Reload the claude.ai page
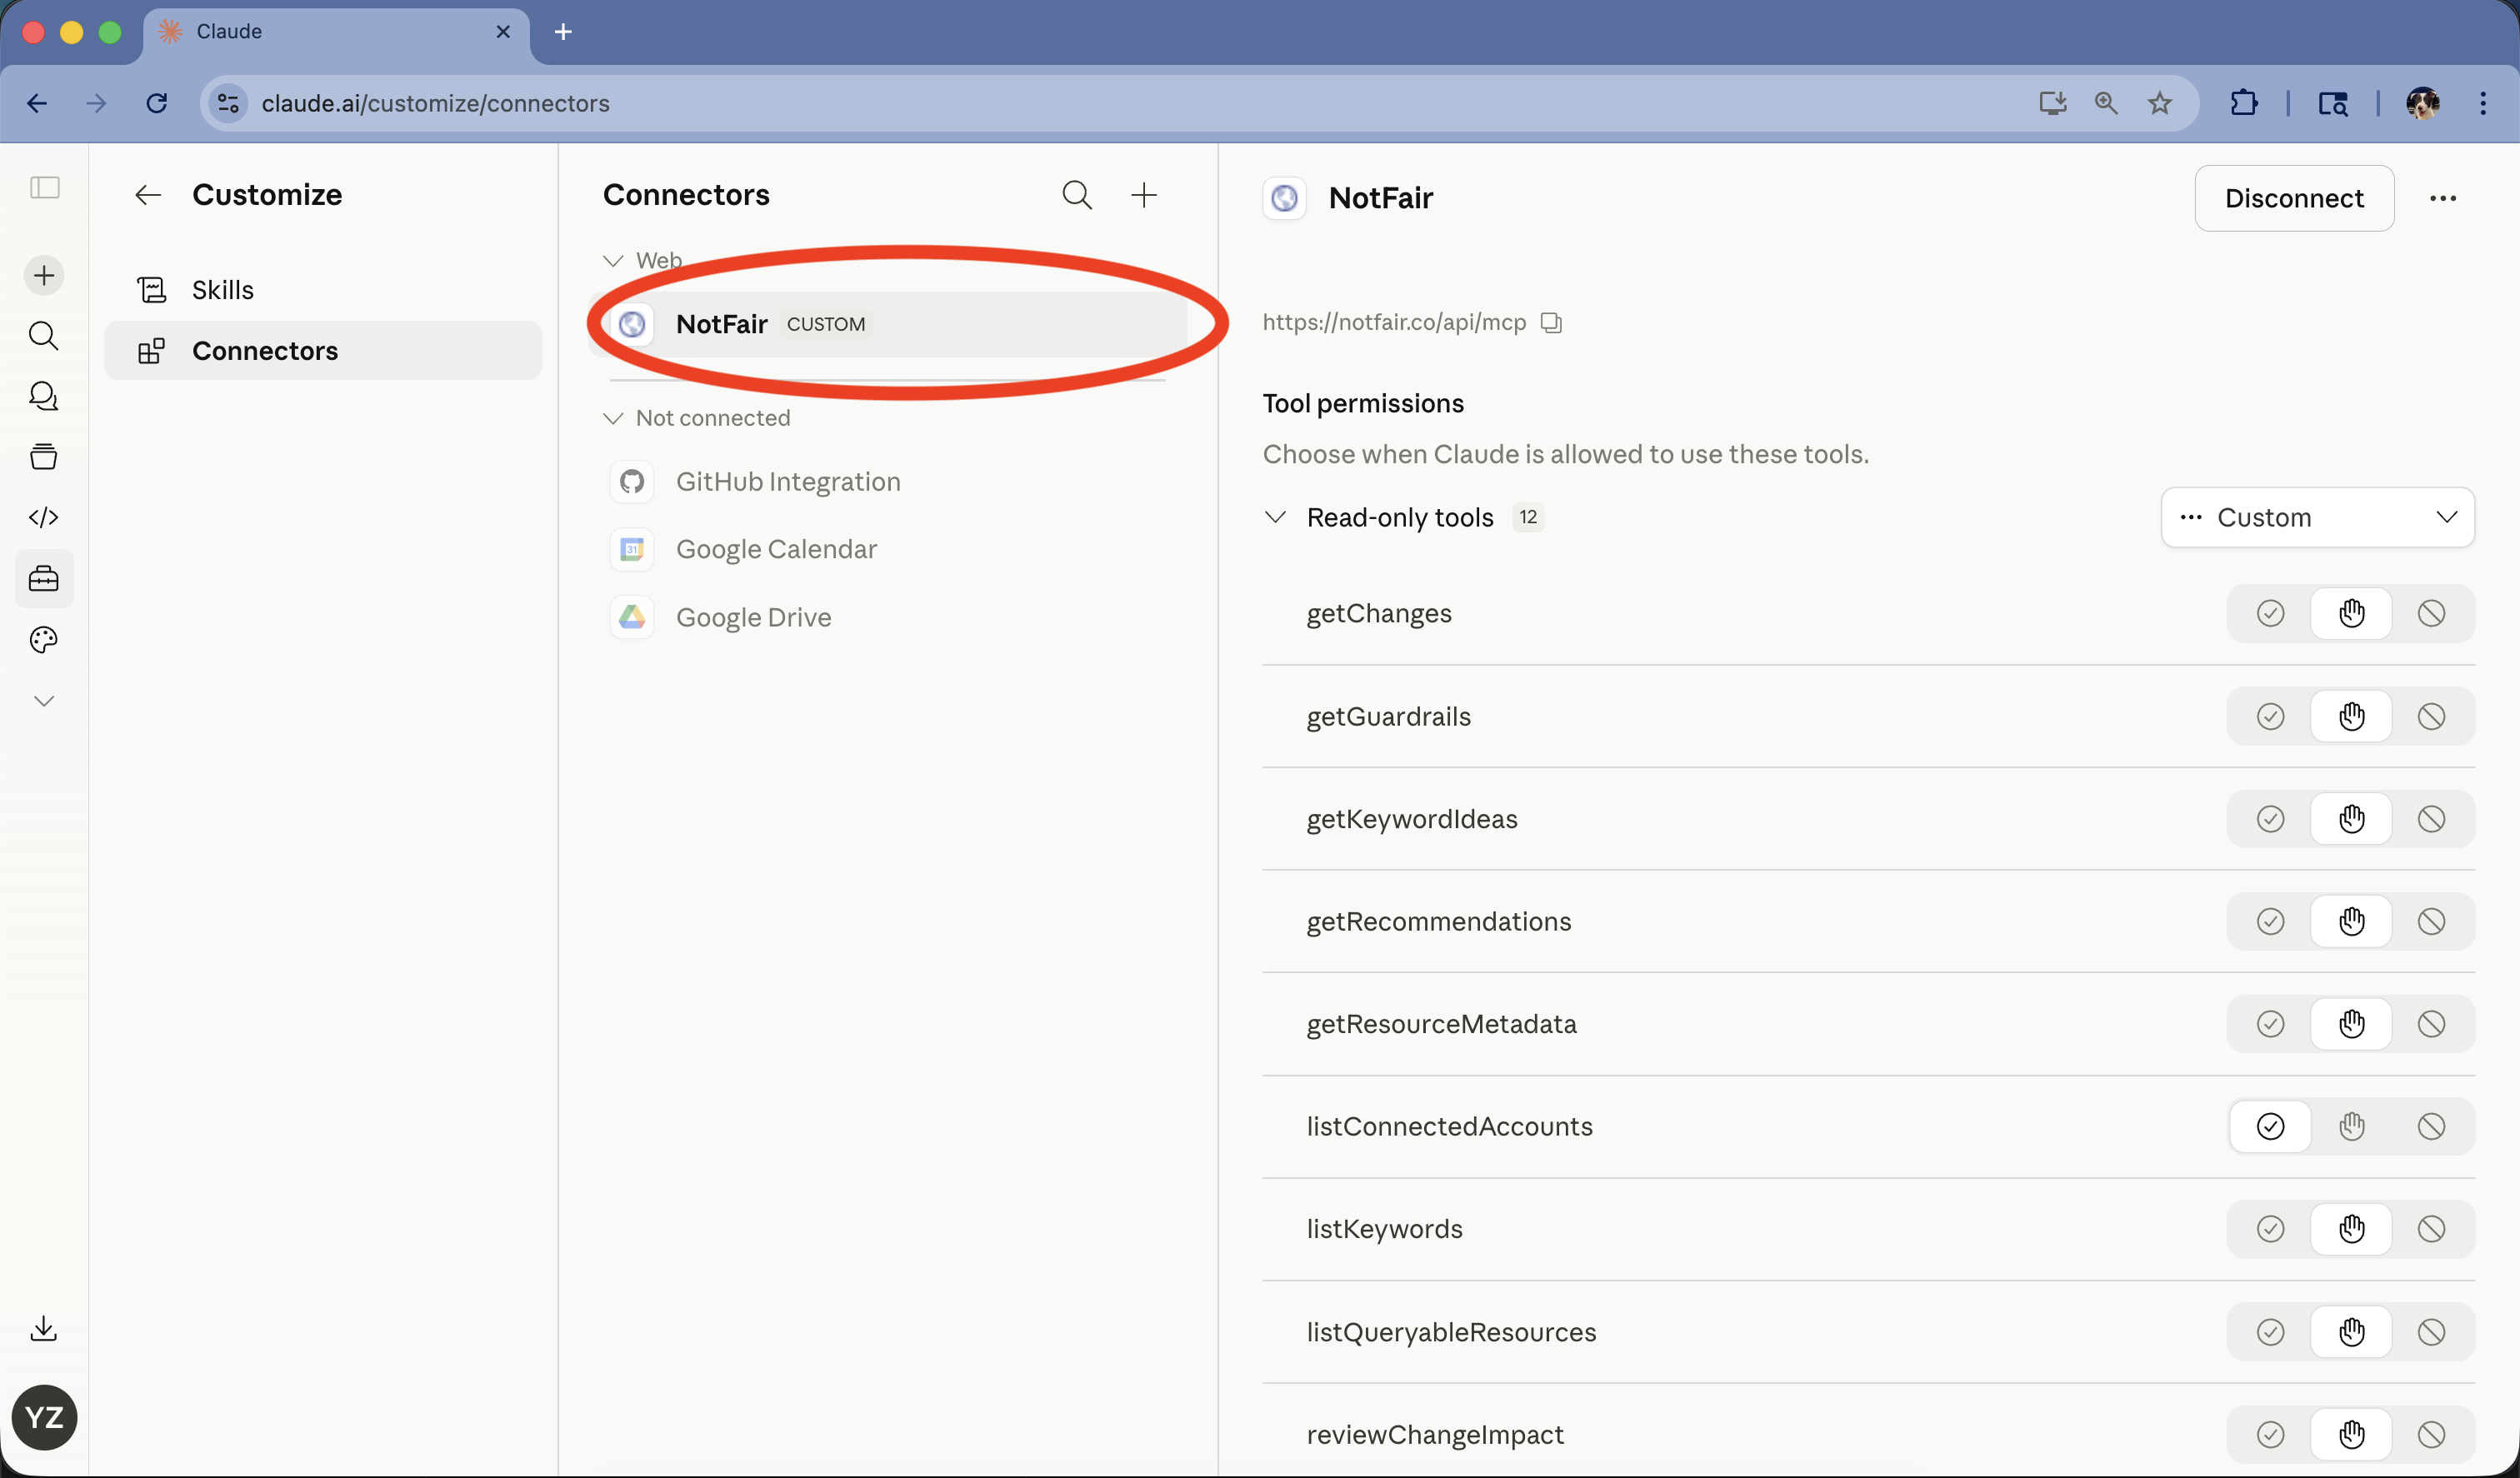 point(157,103)
